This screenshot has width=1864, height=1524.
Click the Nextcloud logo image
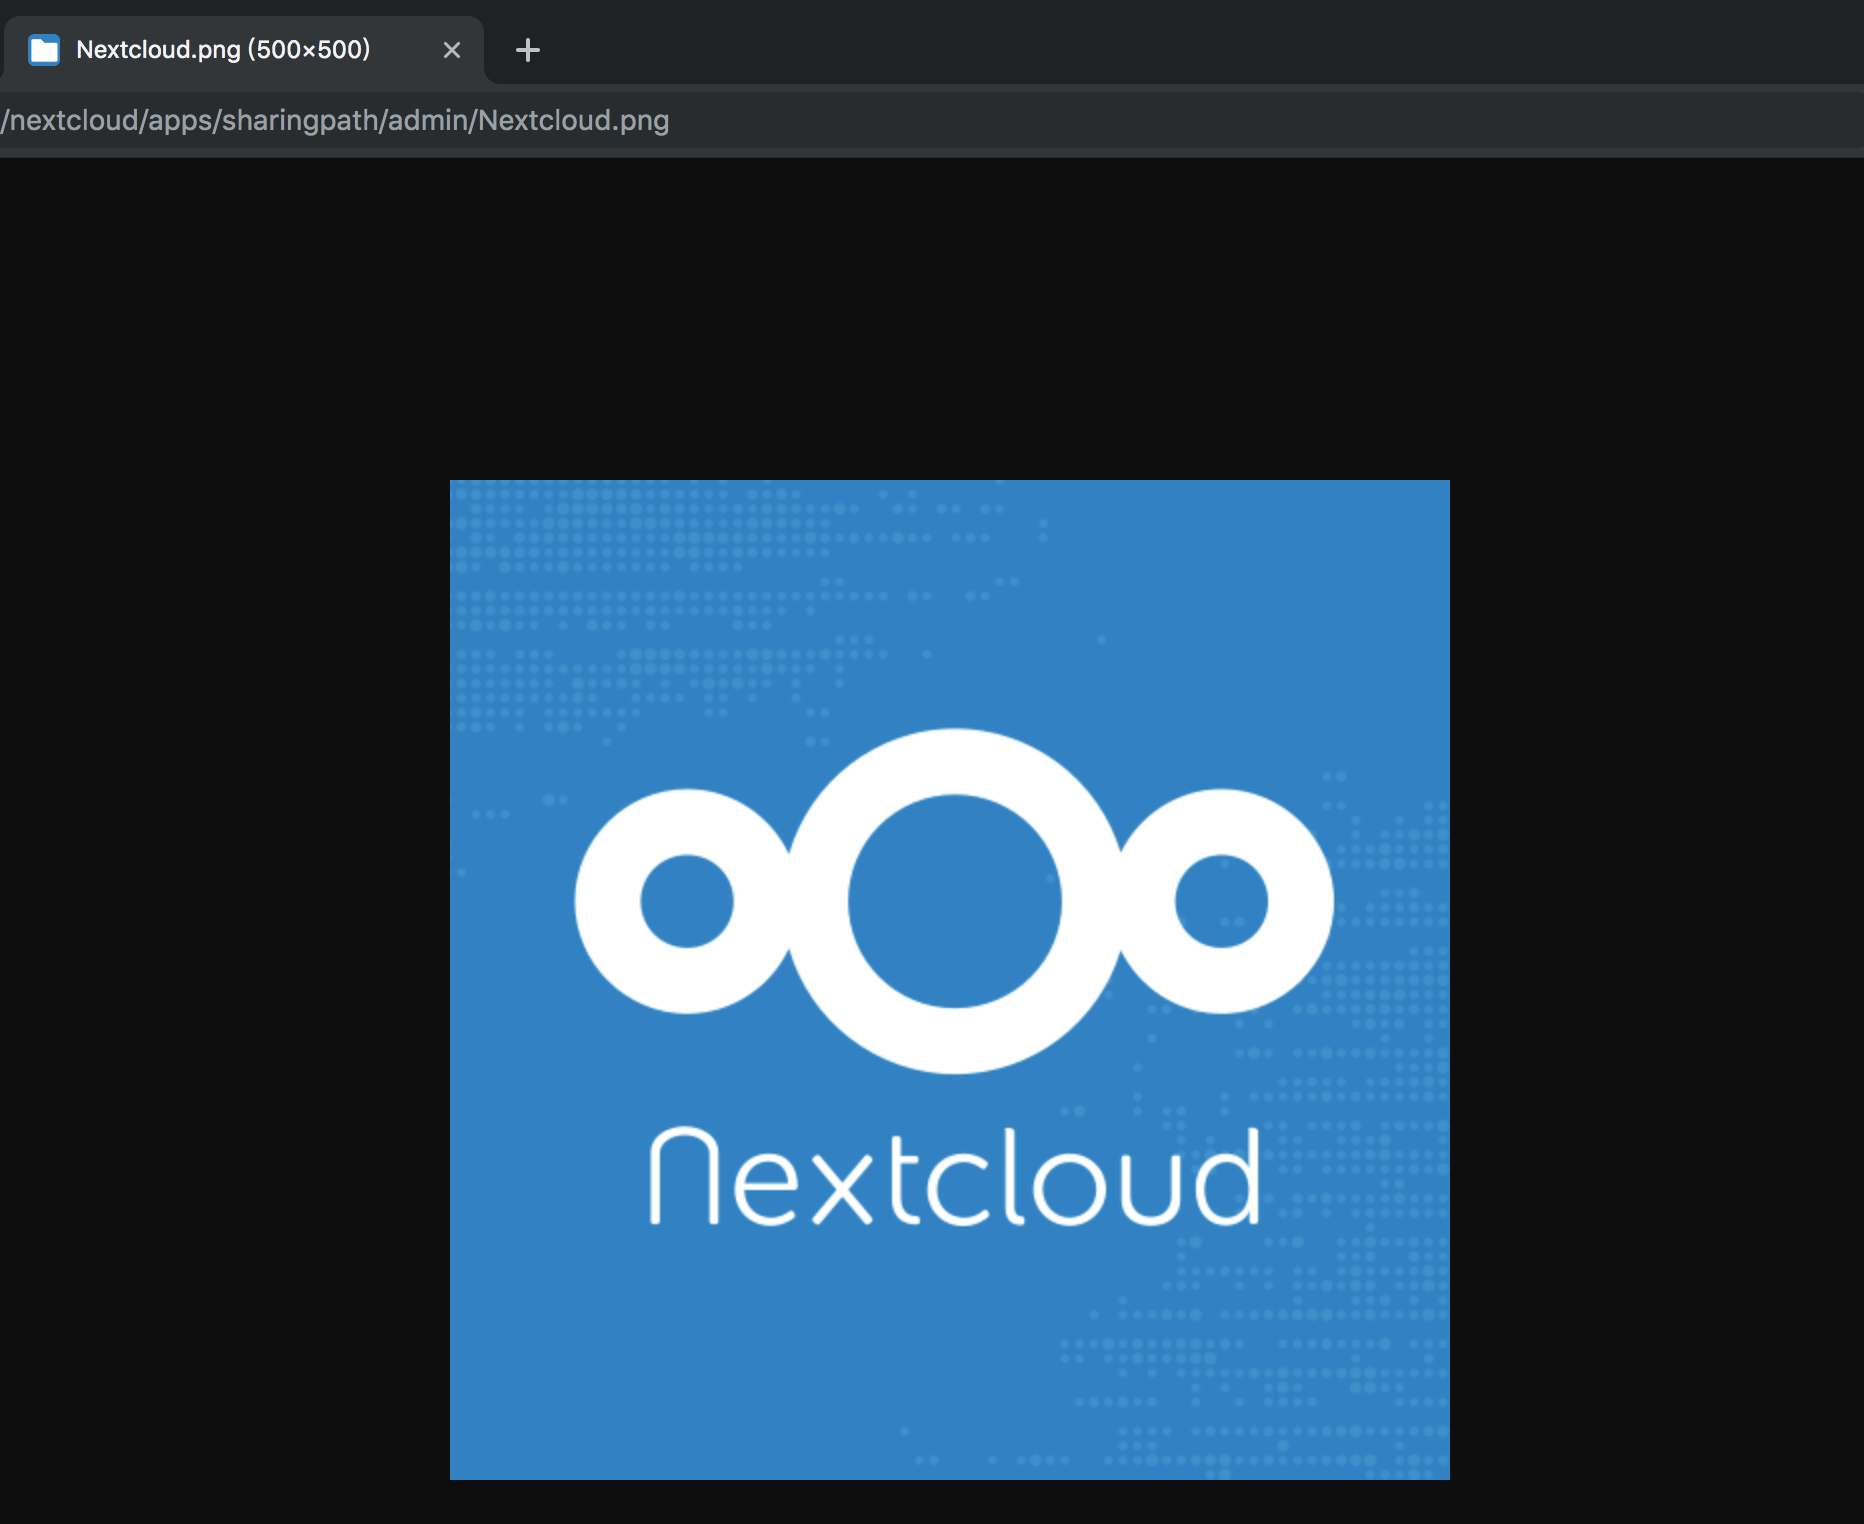point(950,980)
